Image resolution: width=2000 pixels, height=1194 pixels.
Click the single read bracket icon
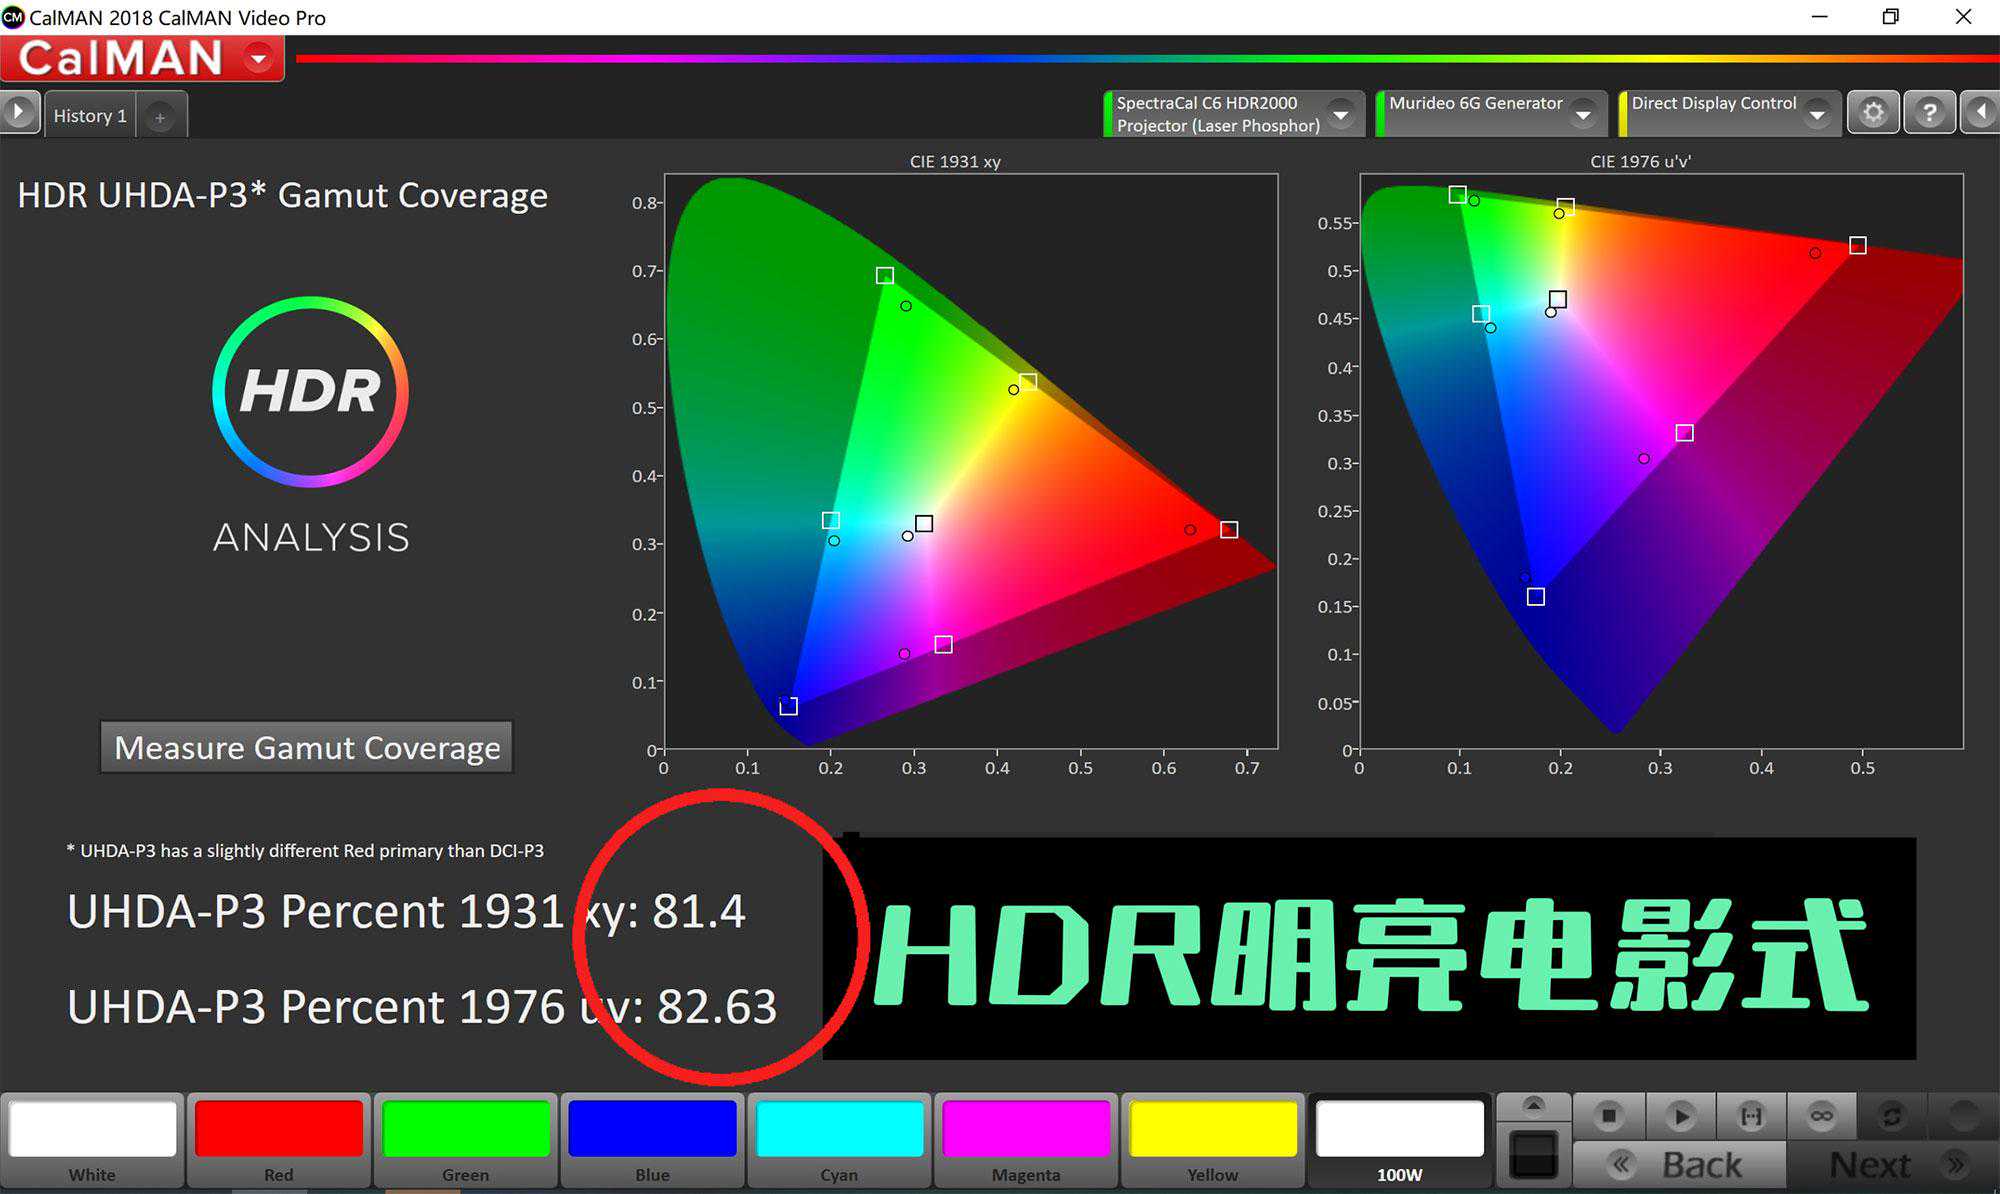coord(1751,1115)
